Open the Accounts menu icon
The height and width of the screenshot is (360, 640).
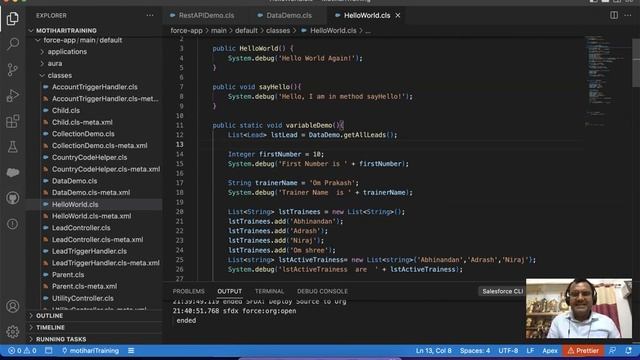point(13,306)
